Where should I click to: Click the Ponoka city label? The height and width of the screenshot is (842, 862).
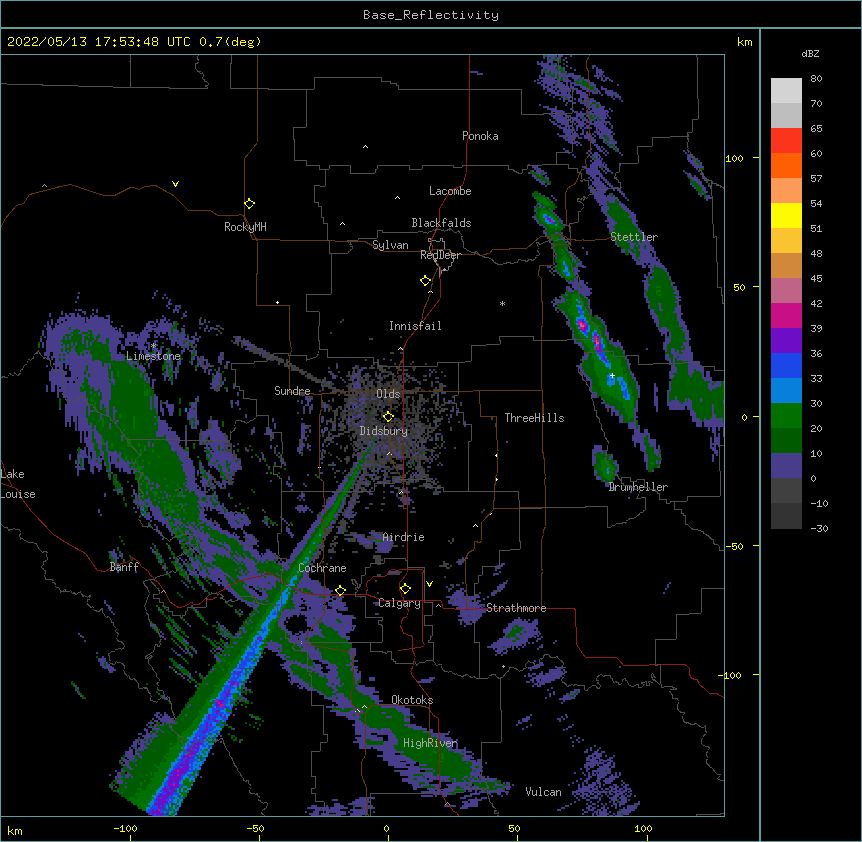pyautogui.click(x=480, y=136)
